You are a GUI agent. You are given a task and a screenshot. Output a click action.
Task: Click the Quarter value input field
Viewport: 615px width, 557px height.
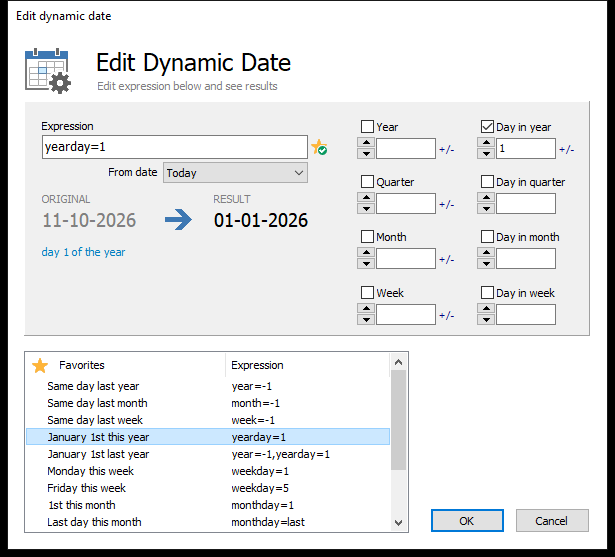click(406, 203)
